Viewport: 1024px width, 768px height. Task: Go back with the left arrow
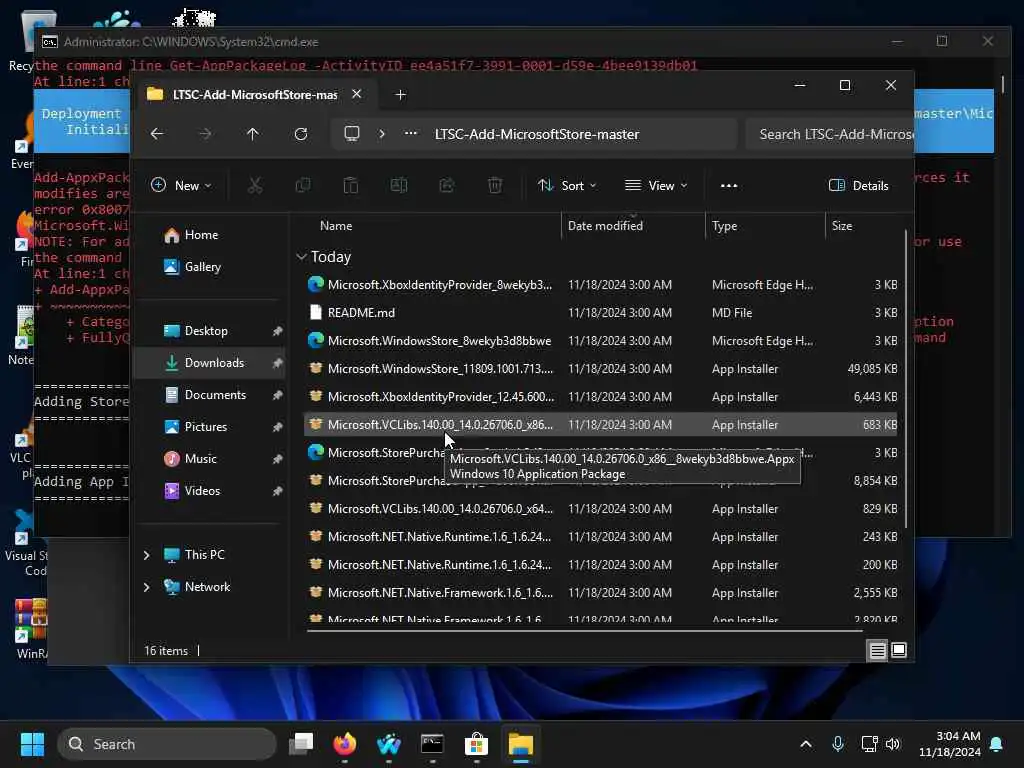pyautogui.click(x=157, y=134)
